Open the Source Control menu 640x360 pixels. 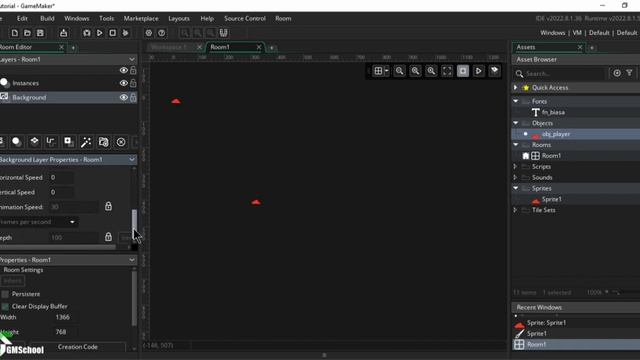point(245,18)
